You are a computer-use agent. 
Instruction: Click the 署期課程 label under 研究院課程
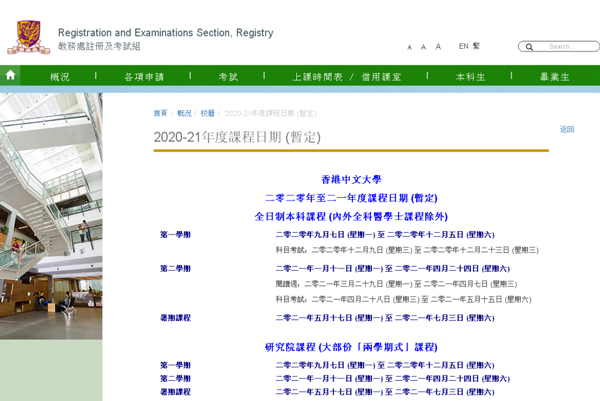click(x=175, y=392)
